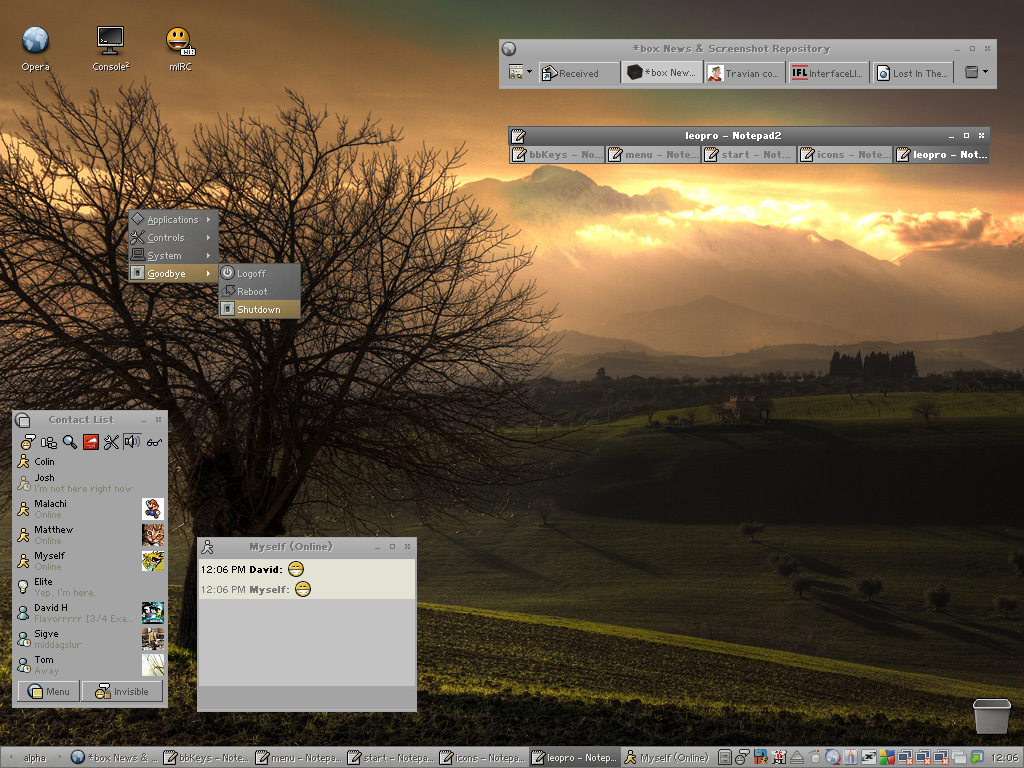Open the Opera desktop shortcut

coord(35,41)
